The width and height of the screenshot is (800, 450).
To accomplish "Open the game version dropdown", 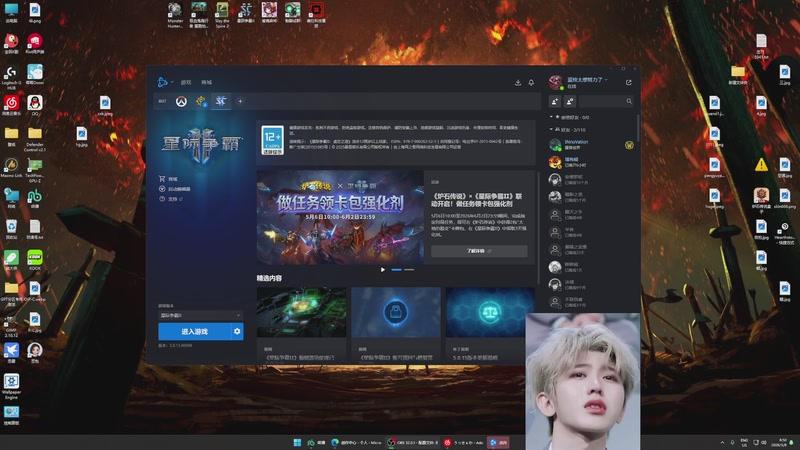I will click(201, 315).
